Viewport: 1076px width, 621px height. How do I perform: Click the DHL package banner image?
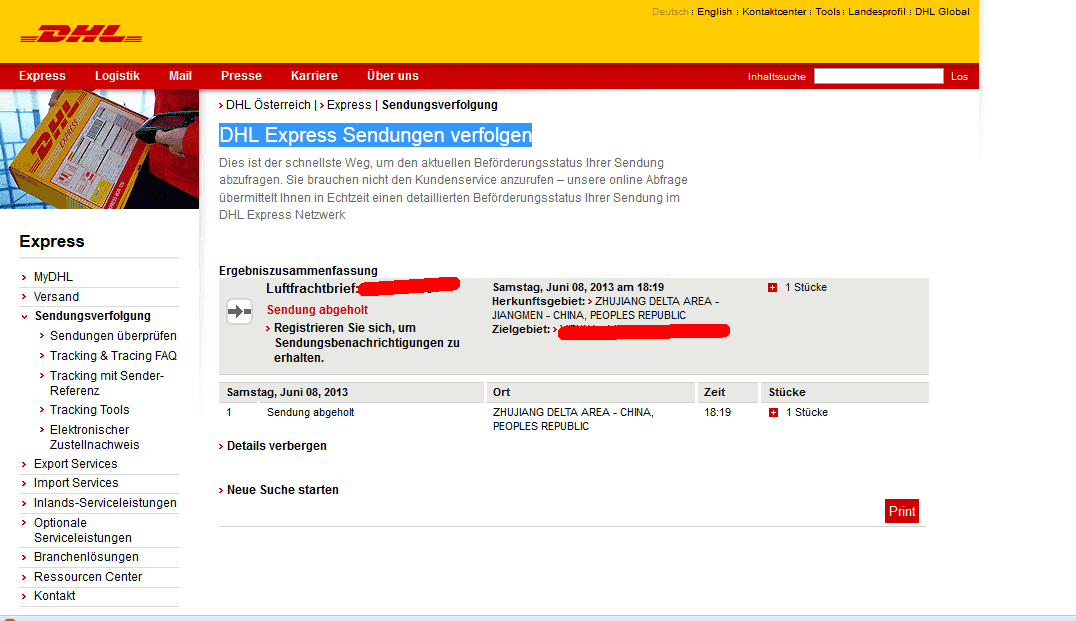point(100,149)
